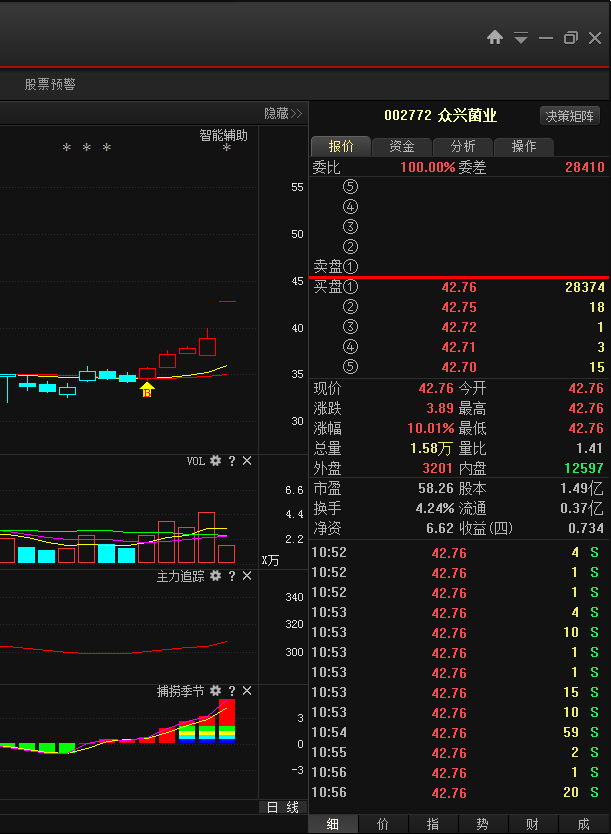The width and height of the screenshot is (611, 834).
Task: Switch to the 报价 tab
Action: click(x=341, y=146)
